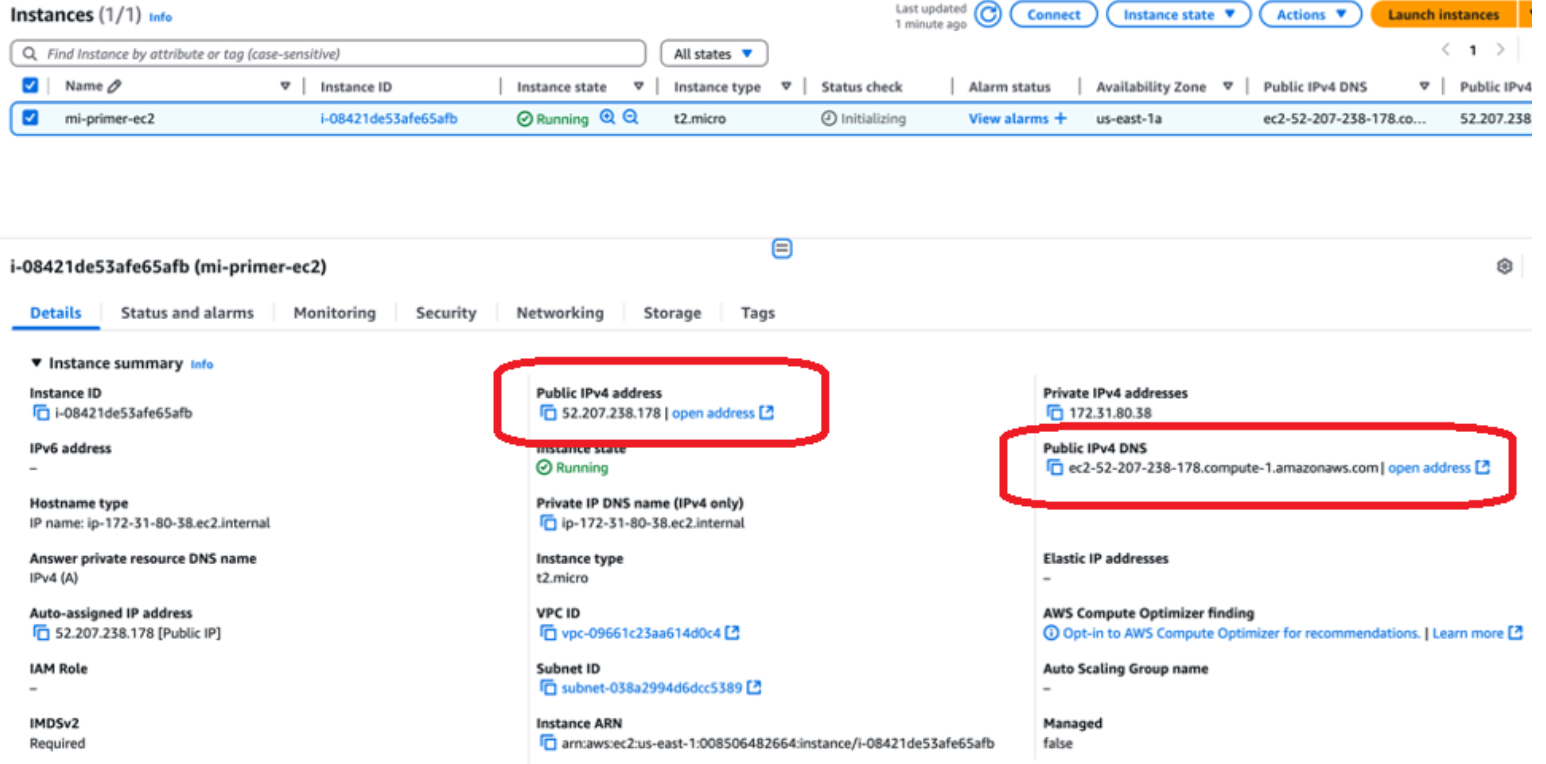Copy the Public IPv4 address value
1546x764 pixels.
coord(547,413)
